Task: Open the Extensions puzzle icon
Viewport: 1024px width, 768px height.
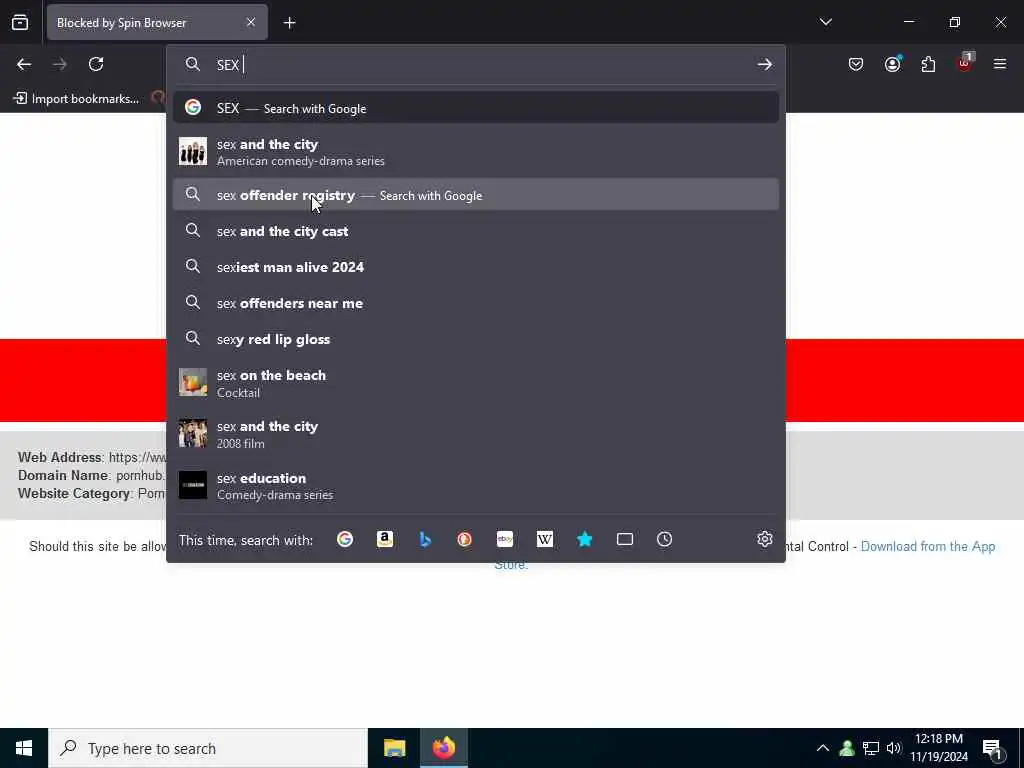Action: pyautogui.click(x=928, y=64)
